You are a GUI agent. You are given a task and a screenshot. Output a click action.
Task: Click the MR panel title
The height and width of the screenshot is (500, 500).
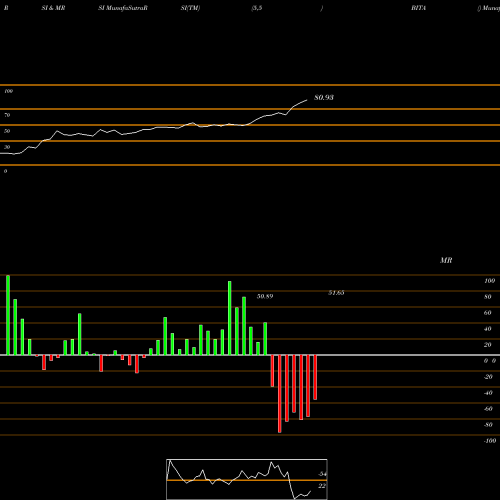coord(446,260)
